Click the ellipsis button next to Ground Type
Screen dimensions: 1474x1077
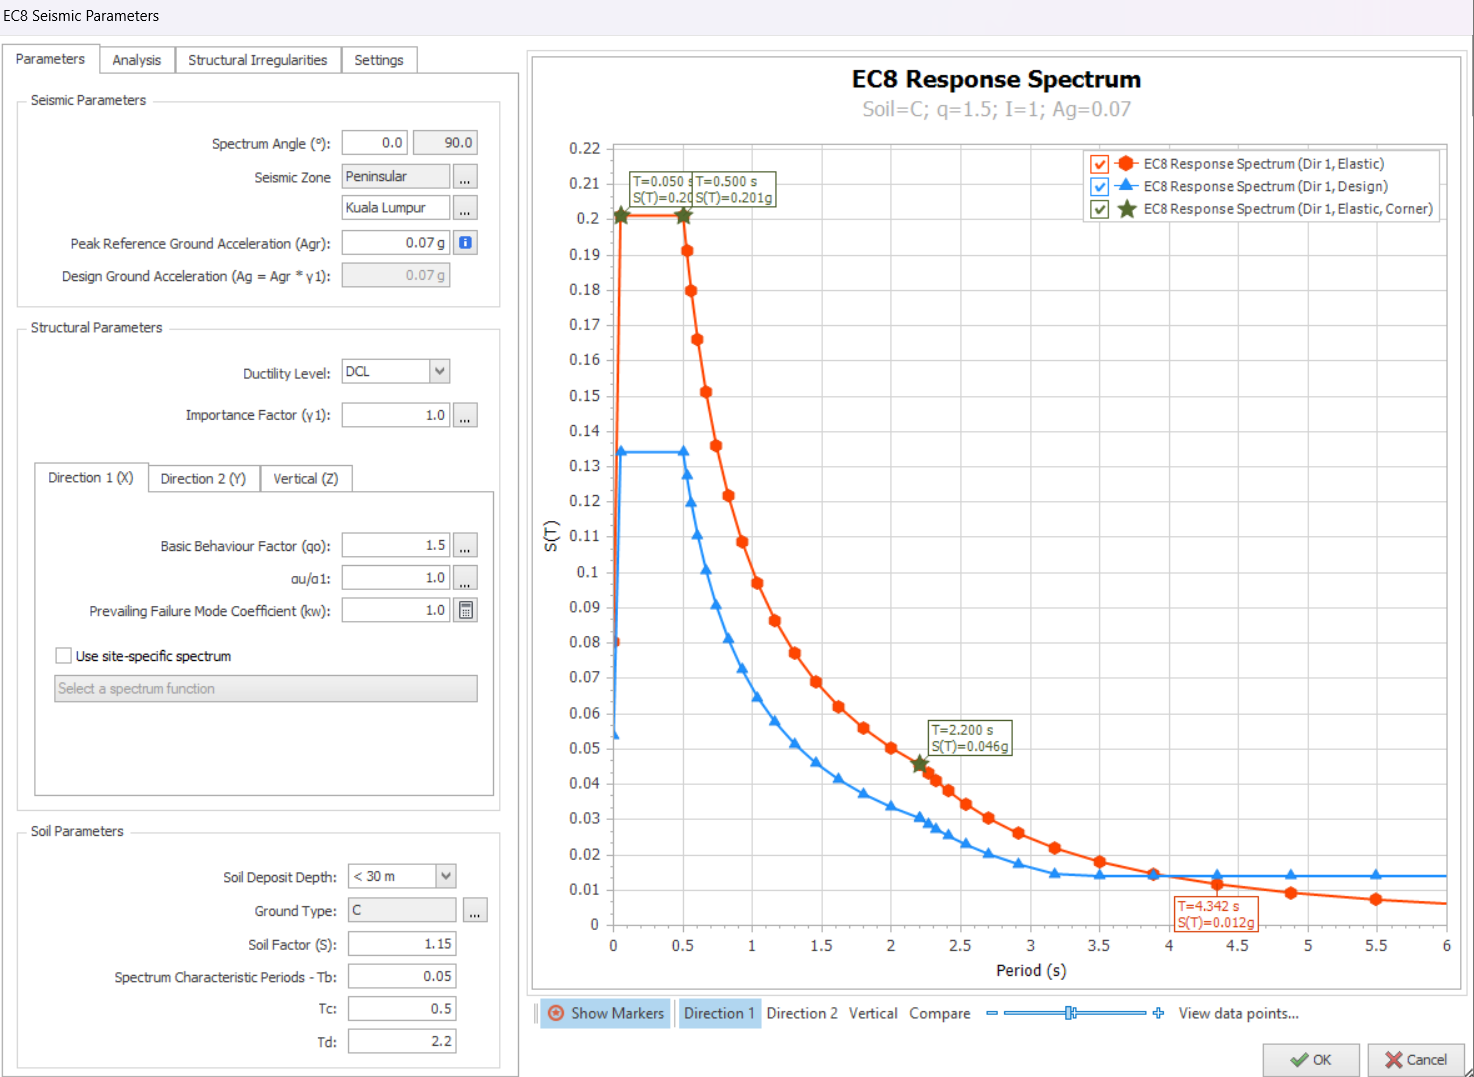475,911
